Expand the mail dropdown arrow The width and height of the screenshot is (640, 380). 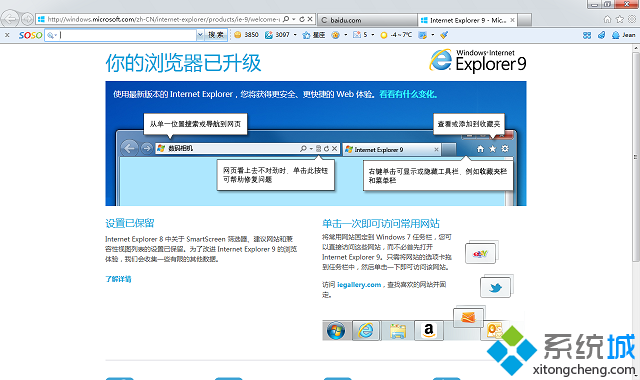click(x=373, y=35)
